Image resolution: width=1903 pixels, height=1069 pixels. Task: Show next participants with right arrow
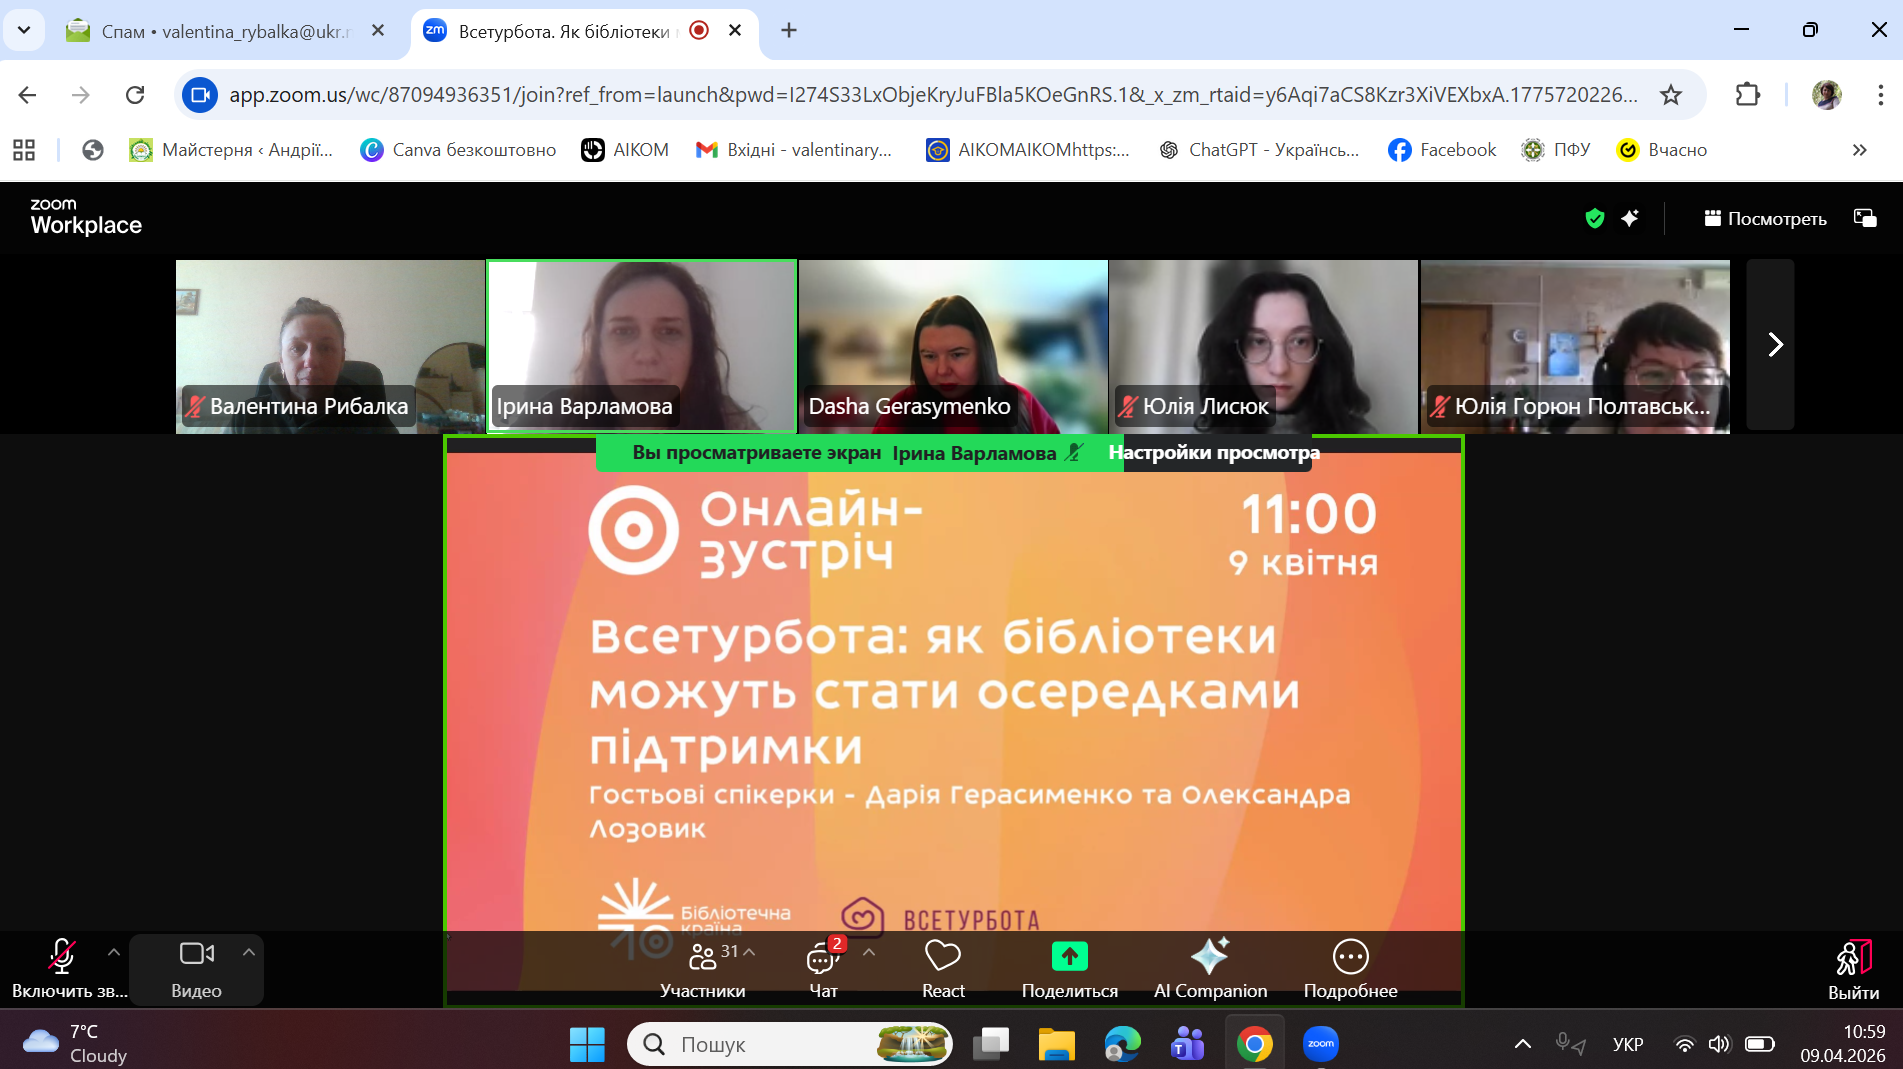[x=1774, y=345]
